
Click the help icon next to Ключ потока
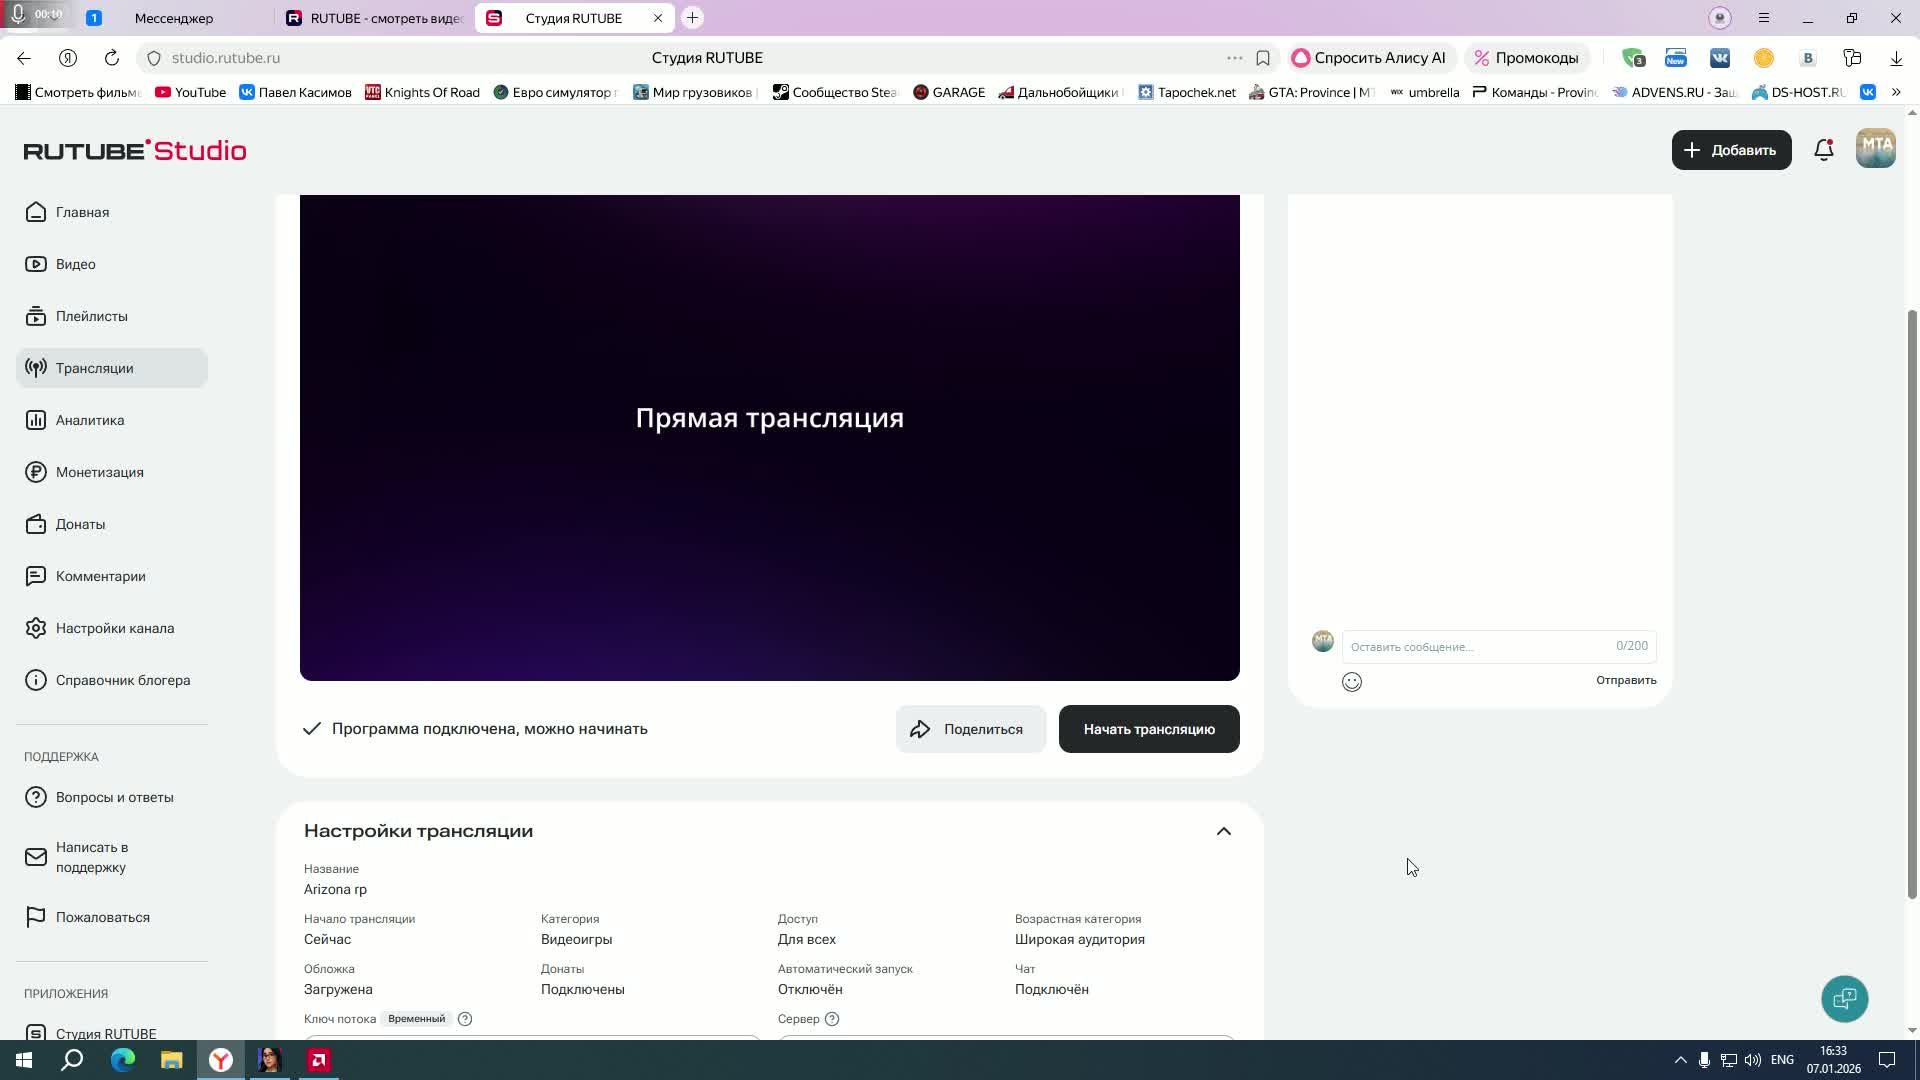coord(465,1019)
